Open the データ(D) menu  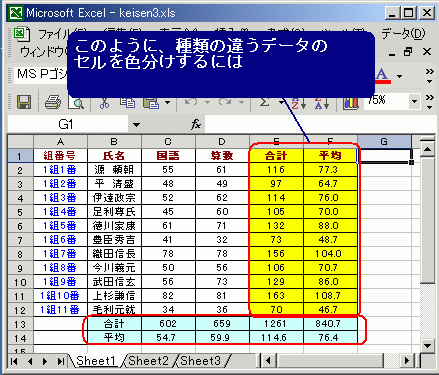coord(403,34)
